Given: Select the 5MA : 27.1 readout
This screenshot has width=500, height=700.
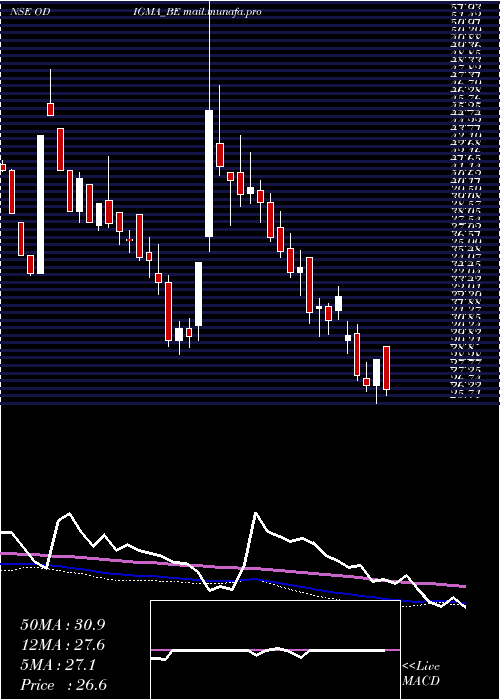Looking at the screenshot, I should (x=58, y=665).
